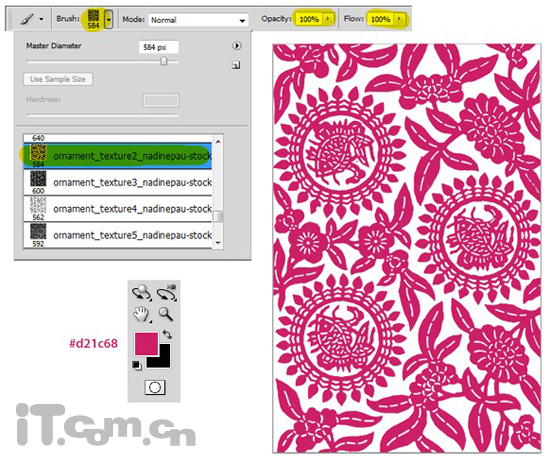Open the Brush preset picker dropdown arrow
This screenshot has height=463, width=550.
pyautogui.click(x=109, y=19)
